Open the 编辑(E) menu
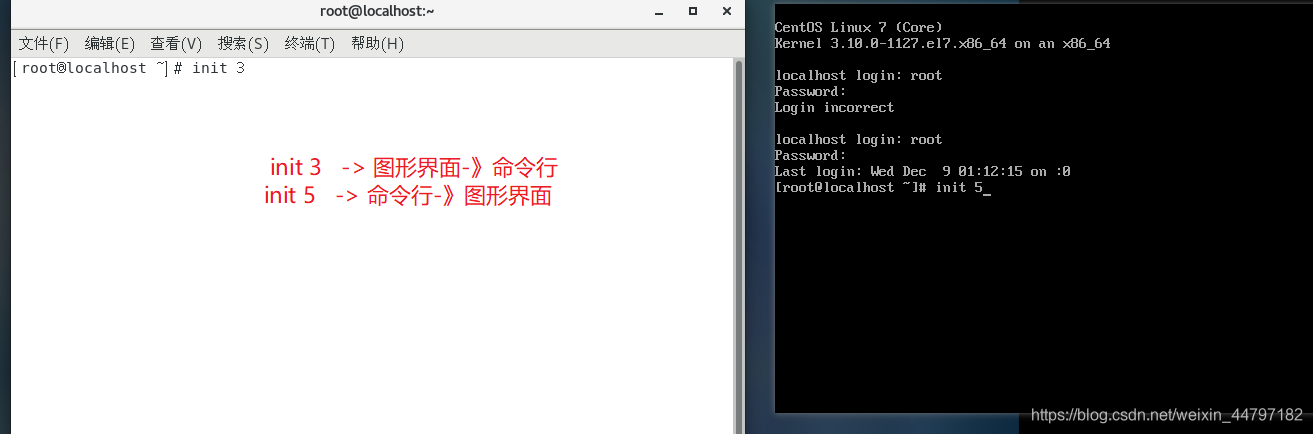This screenshot has width=1313, height=434. point(110,44)
